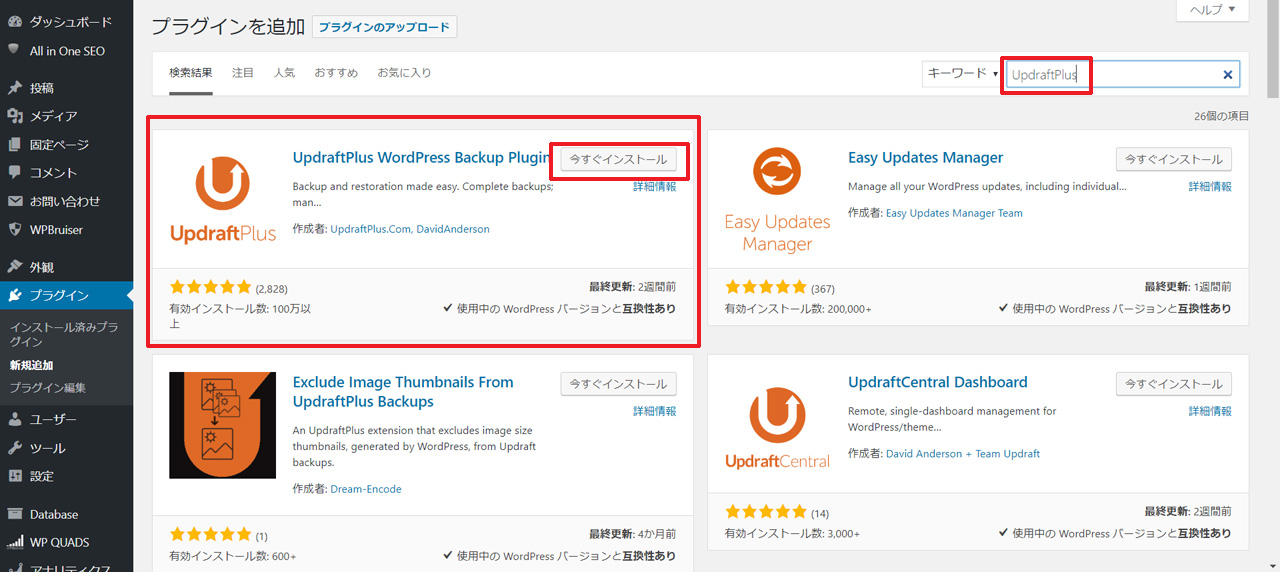The height and width of the screenshot is (572, 1280).
Task: Click author link Easy Updates Manager Team
Action: [x=954, y=213]
